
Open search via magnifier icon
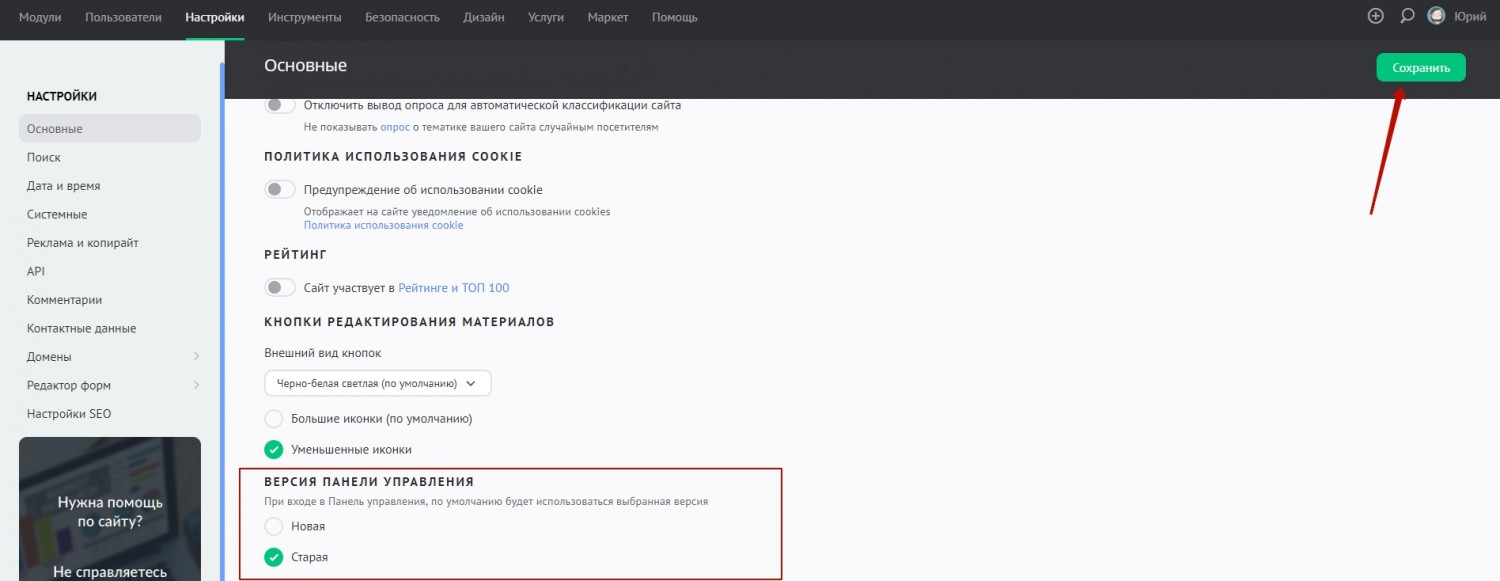click(x=1407, y=16)
